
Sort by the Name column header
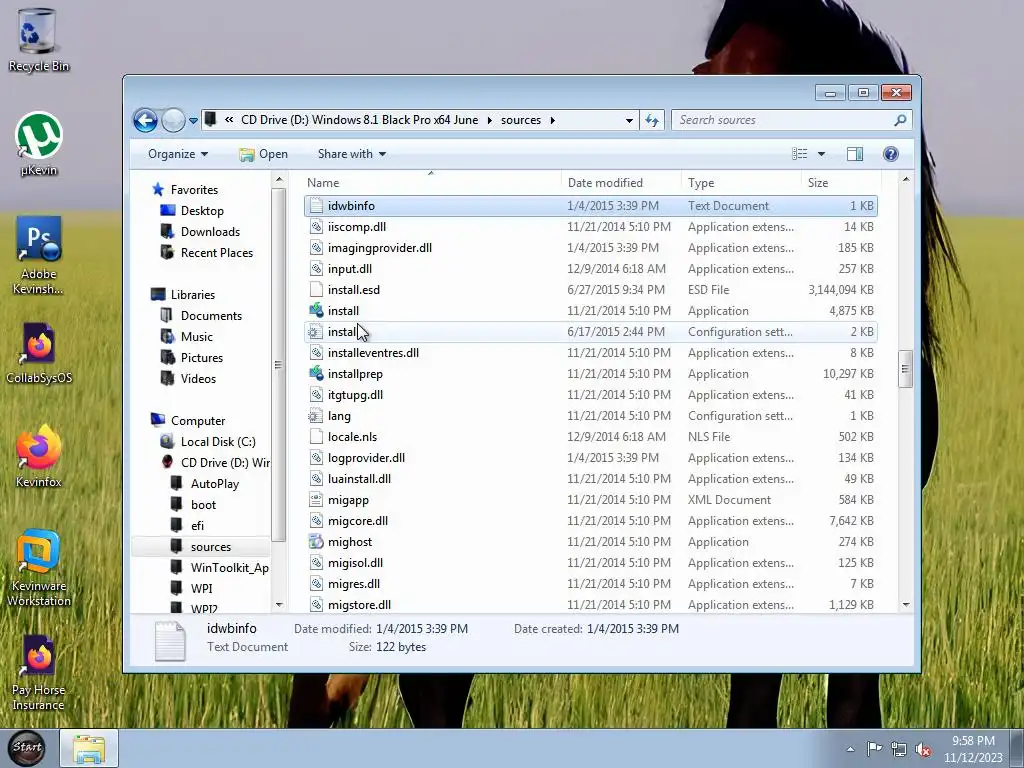tap(431, 183)
